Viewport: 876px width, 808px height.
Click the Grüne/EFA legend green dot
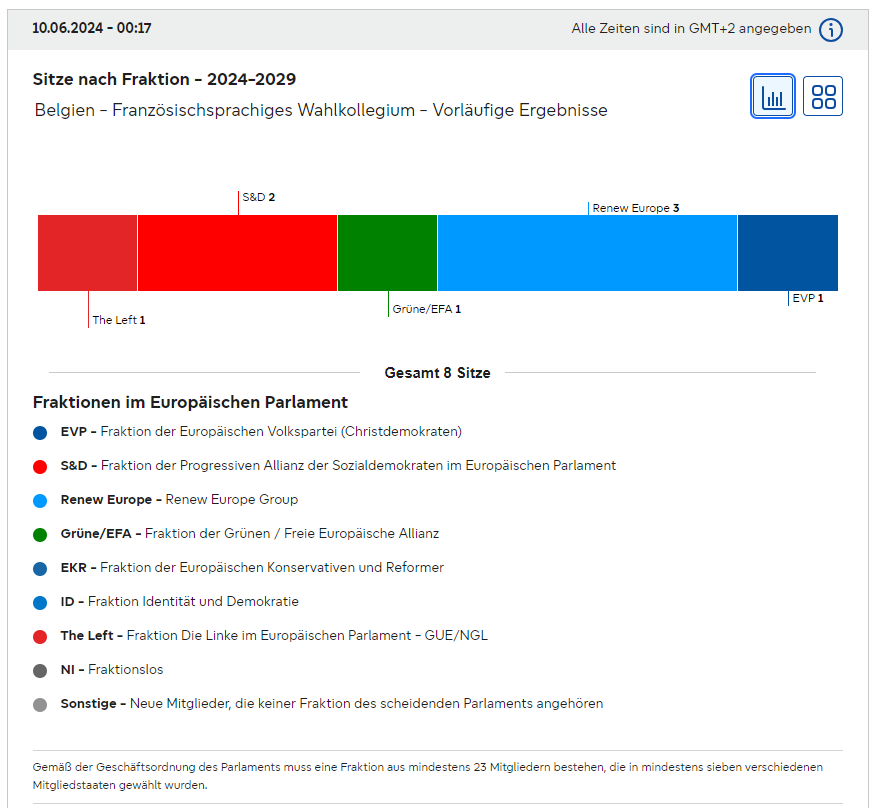pyautogui.click(x=40, y=535)
